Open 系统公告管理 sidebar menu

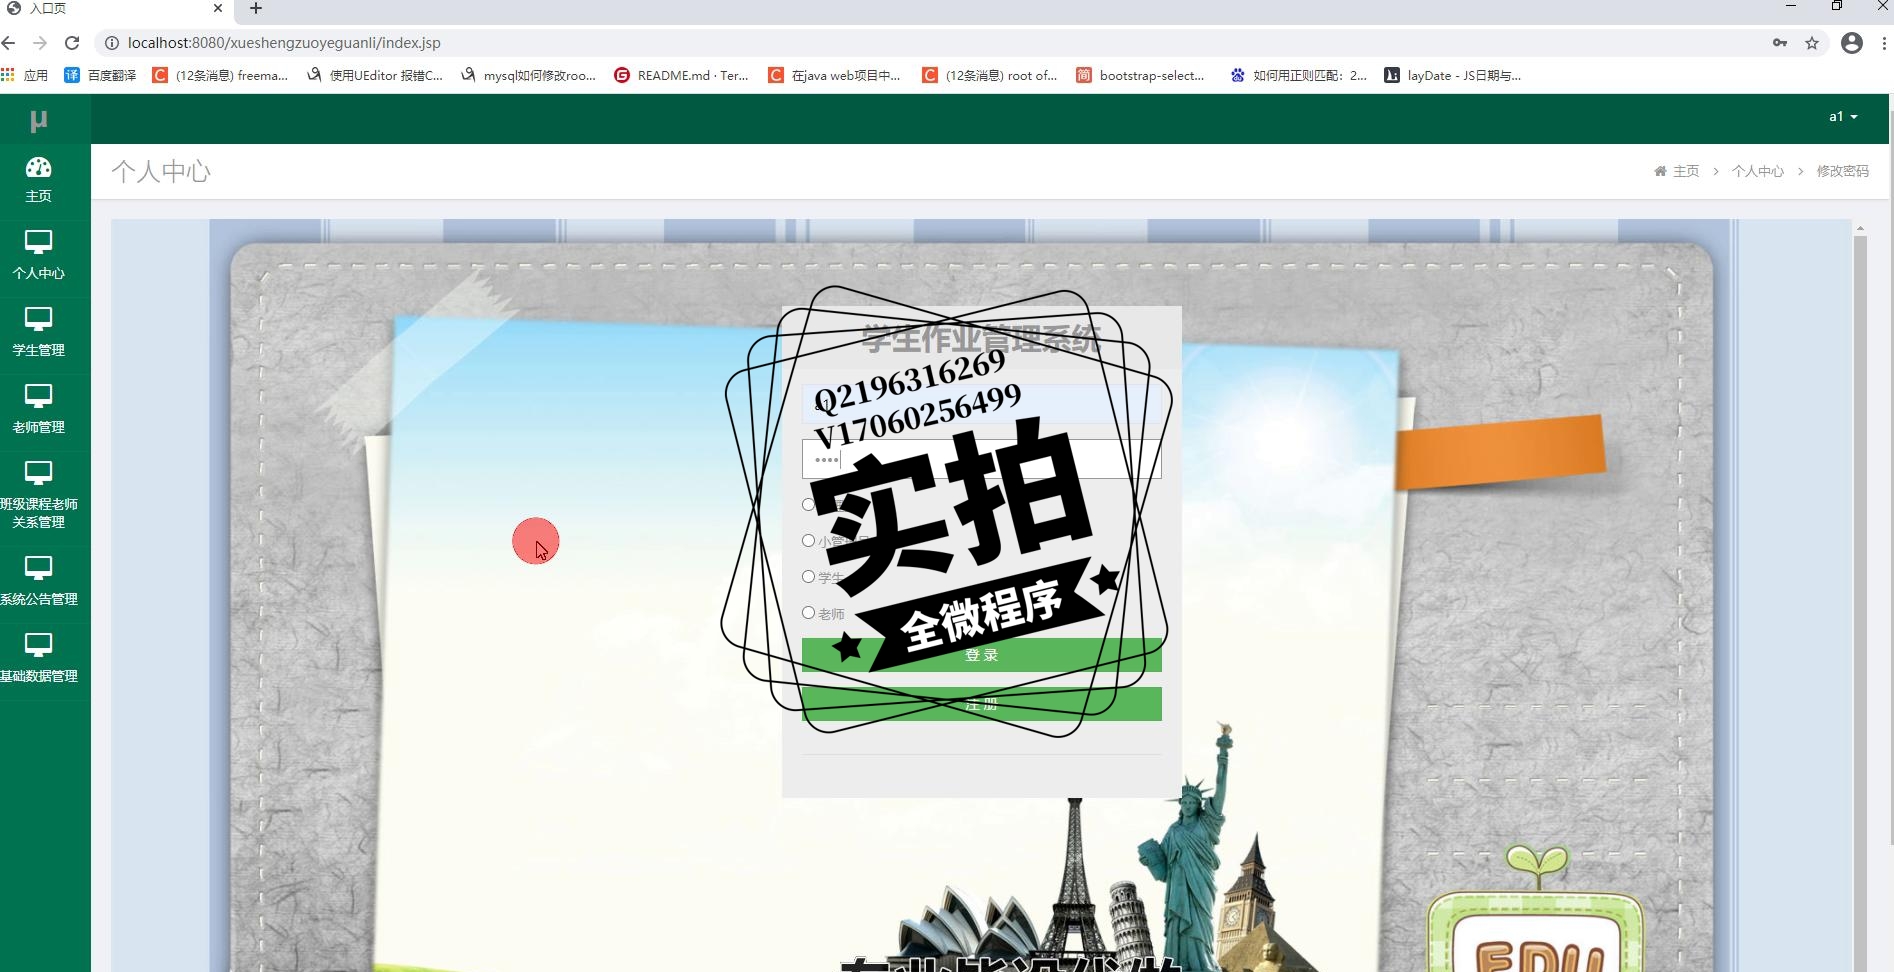[39, 582]
